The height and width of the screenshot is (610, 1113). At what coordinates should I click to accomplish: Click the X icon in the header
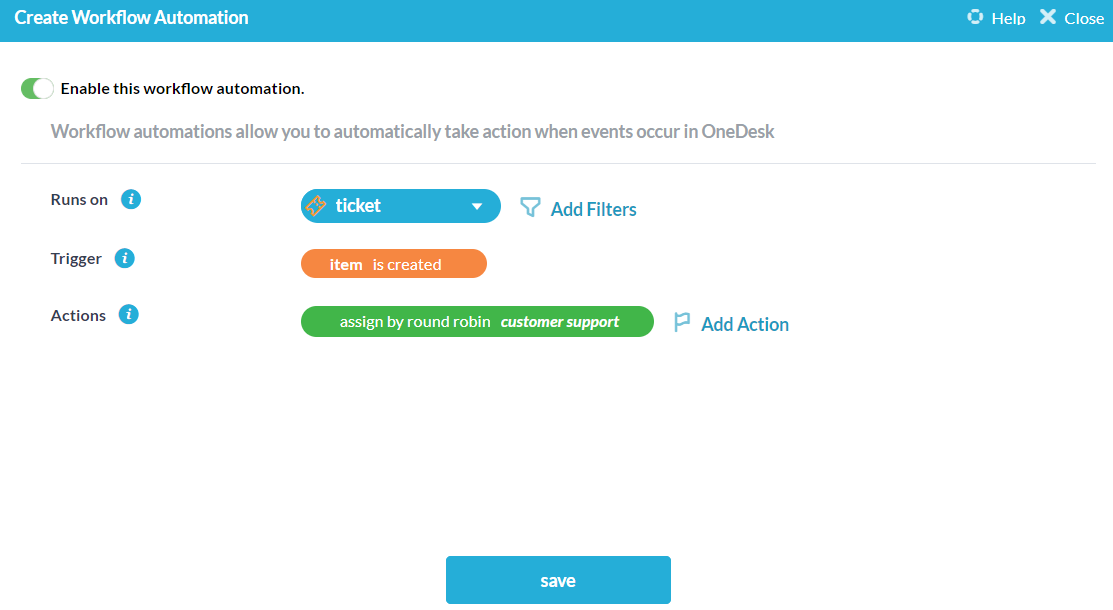[x=1047, y=17]
